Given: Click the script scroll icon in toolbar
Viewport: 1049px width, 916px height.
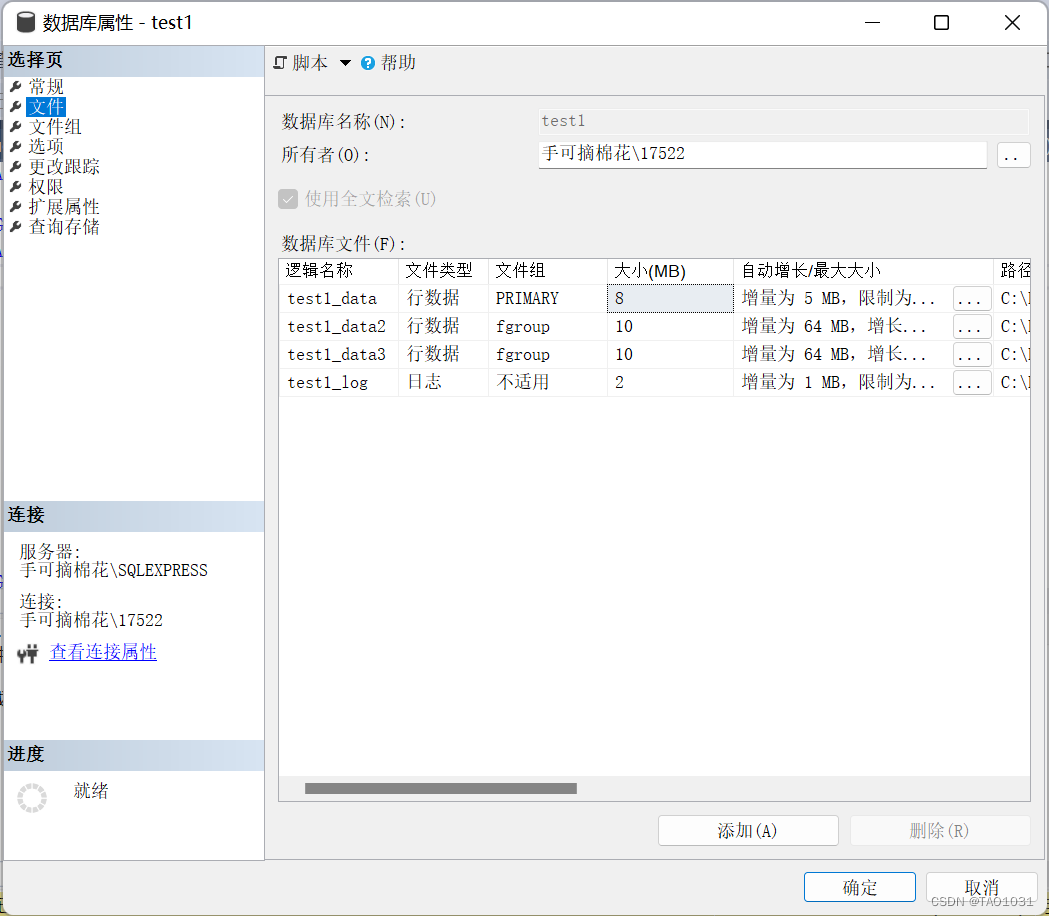Looking at the screenshot, I should coord(280,63).
